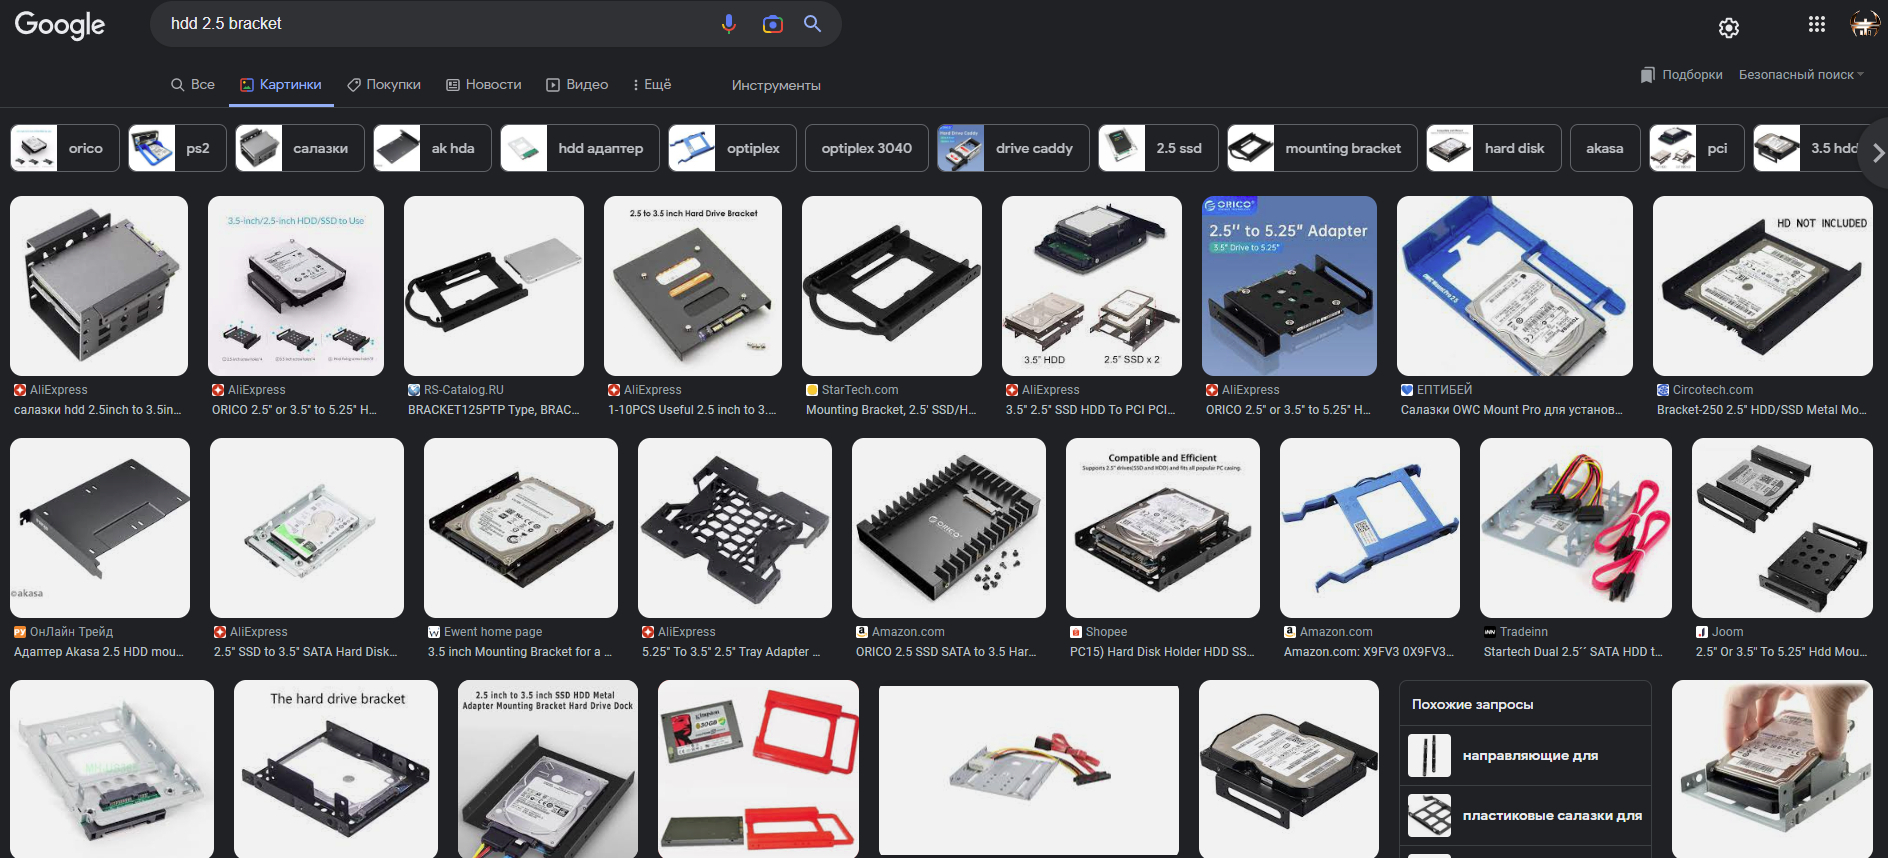Open quick settings gear icon
Image resolution: width=1888 pixels, height=858 pixels.
tap(1729, 28)
